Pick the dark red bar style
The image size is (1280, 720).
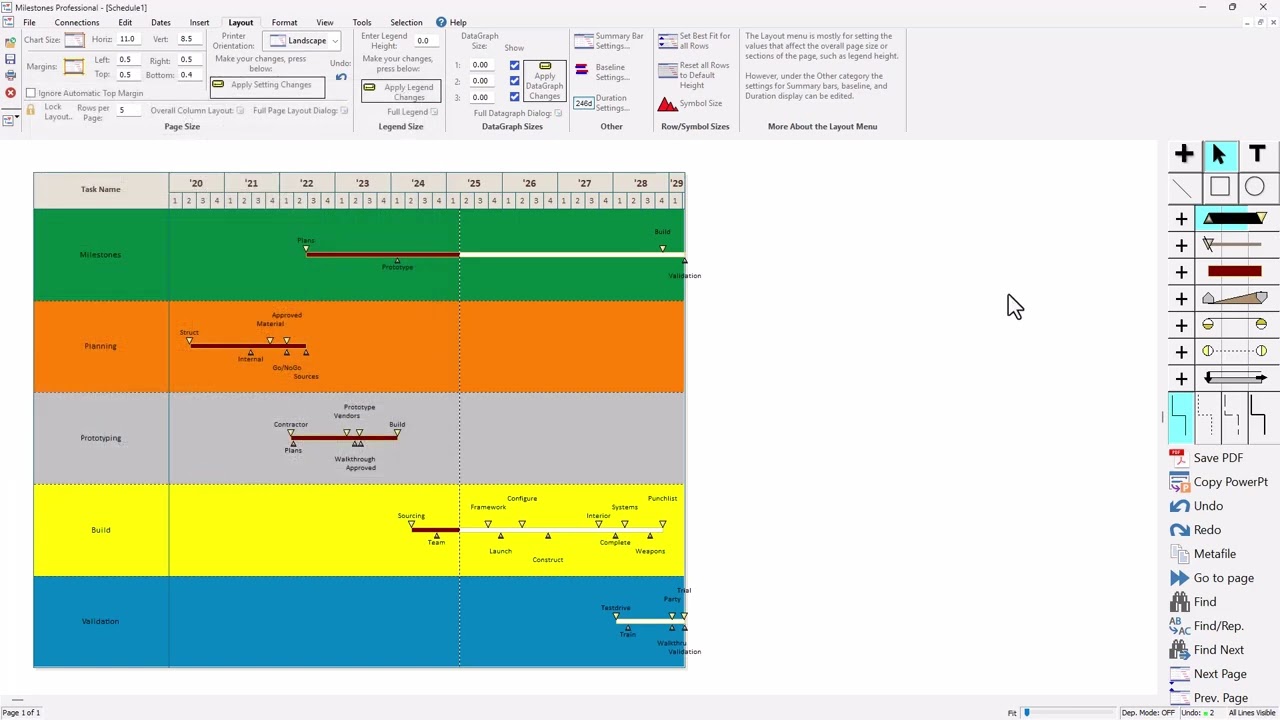click(1235, 271)
